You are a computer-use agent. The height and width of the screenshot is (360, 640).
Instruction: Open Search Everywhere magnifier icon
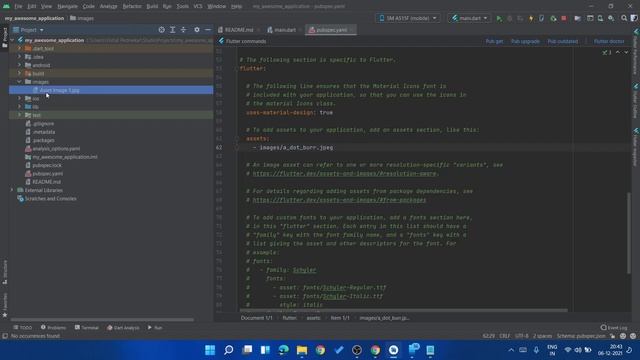click(x=624, y=18)
